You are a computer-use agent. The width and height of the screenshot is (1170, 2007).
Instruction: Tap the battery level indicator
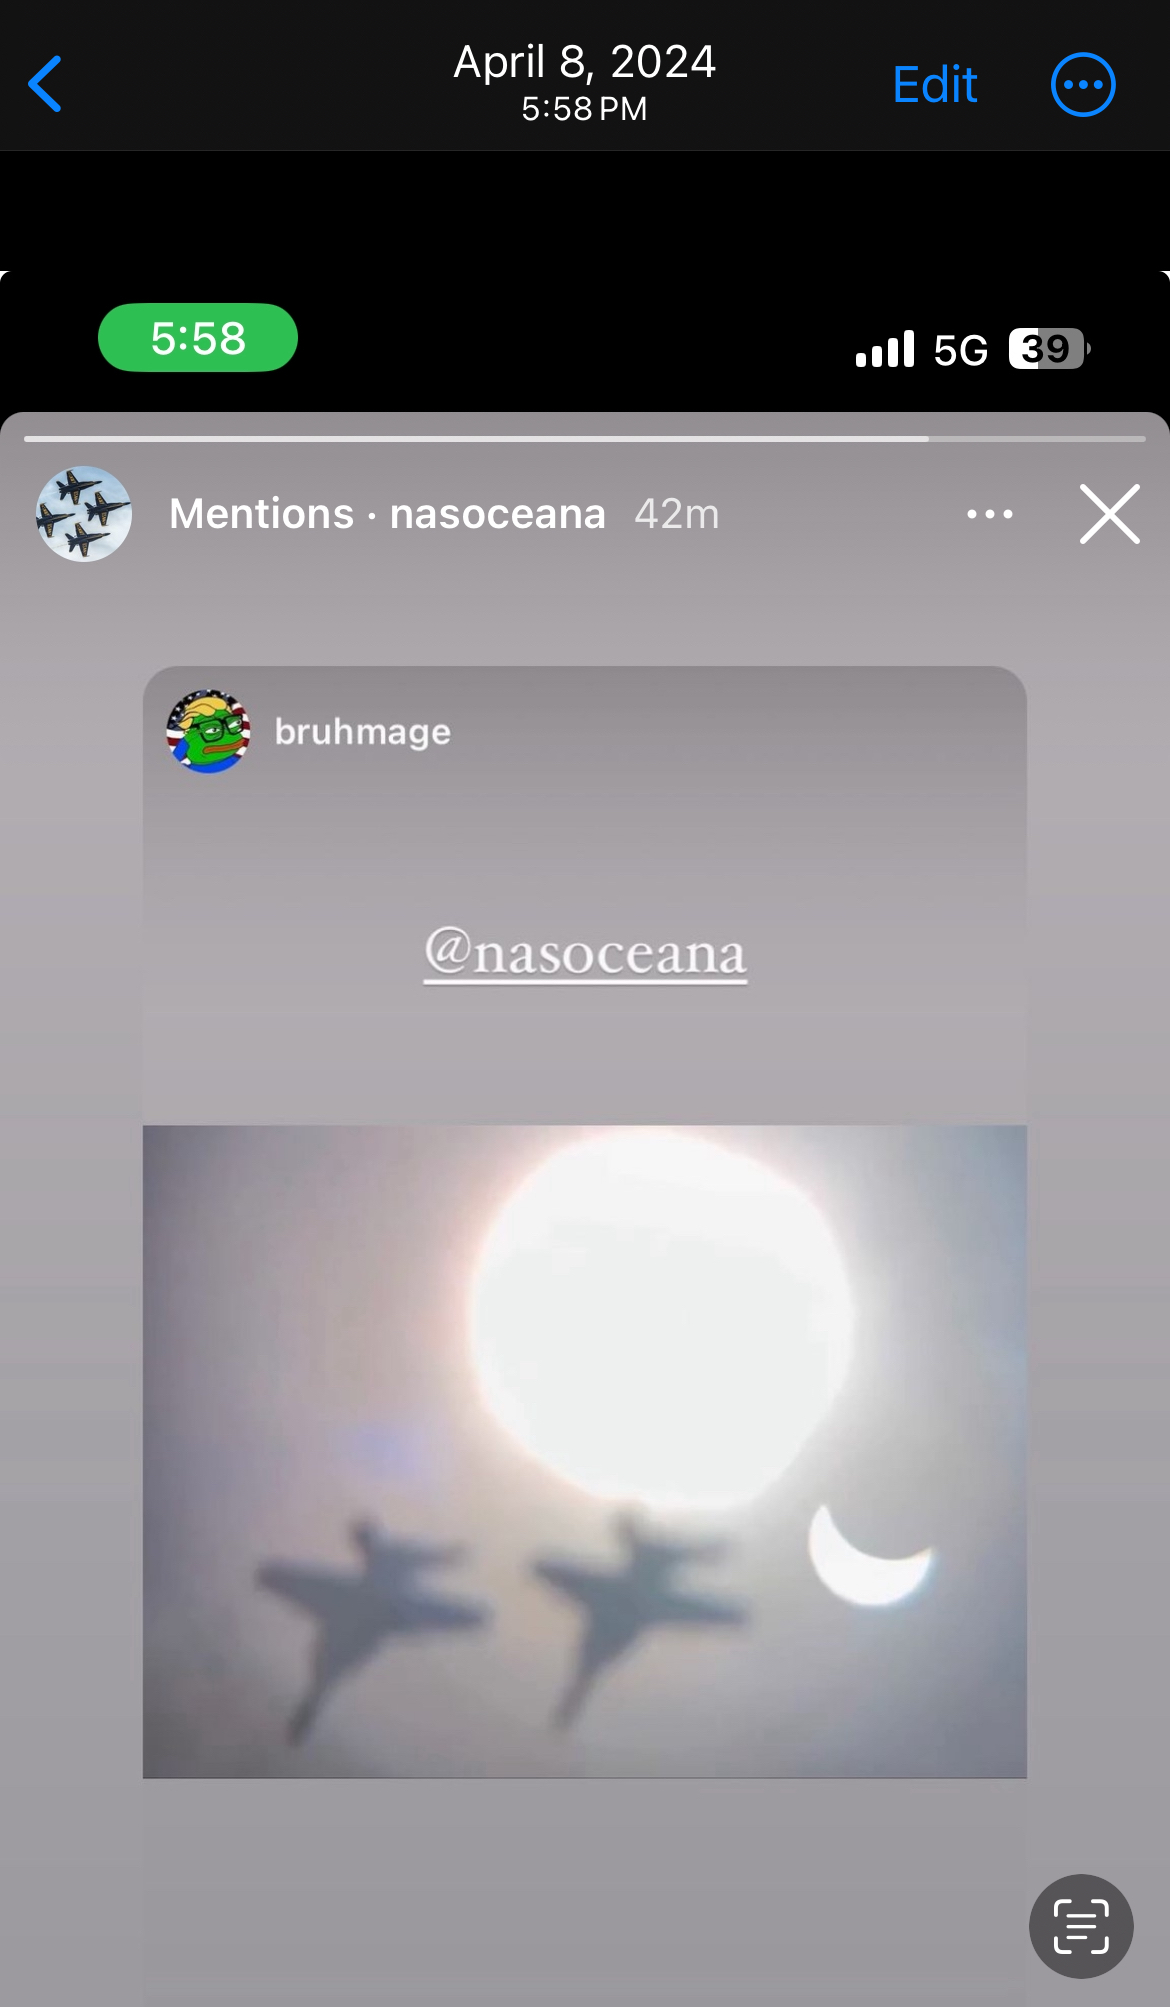point(1049,349)
